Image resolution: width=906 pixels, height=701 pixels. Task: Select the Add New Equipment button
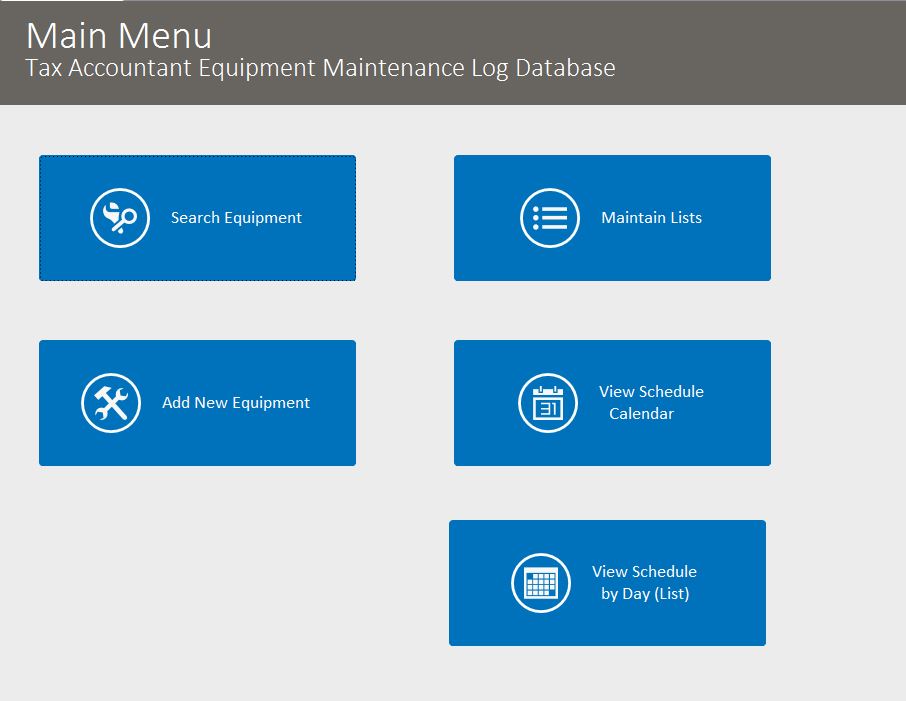[198, 403]
